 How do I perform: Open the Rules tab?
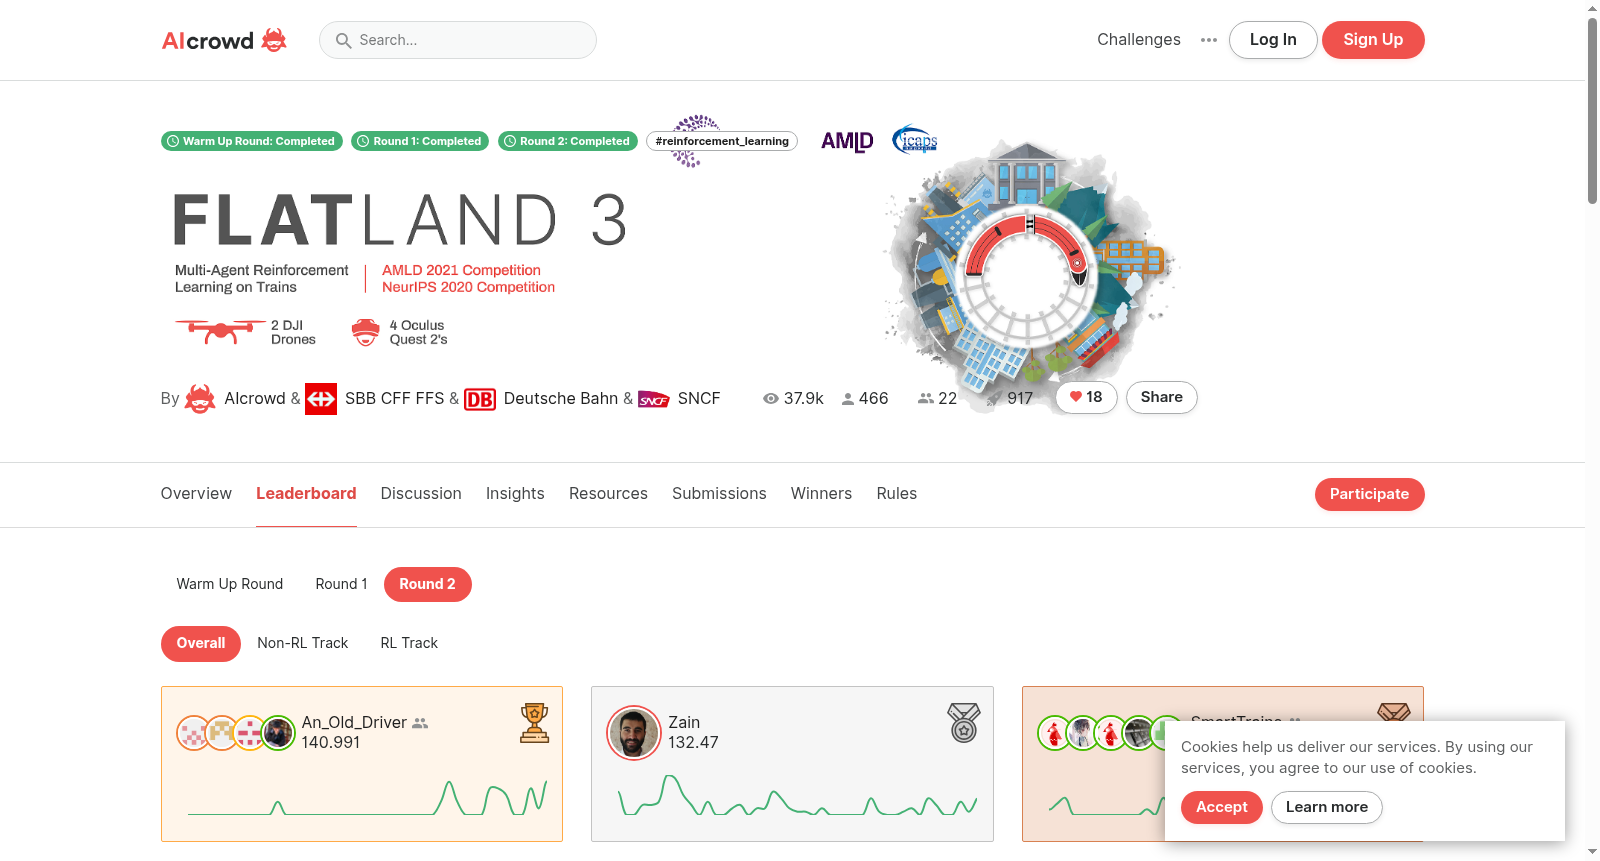coord(897,494)
